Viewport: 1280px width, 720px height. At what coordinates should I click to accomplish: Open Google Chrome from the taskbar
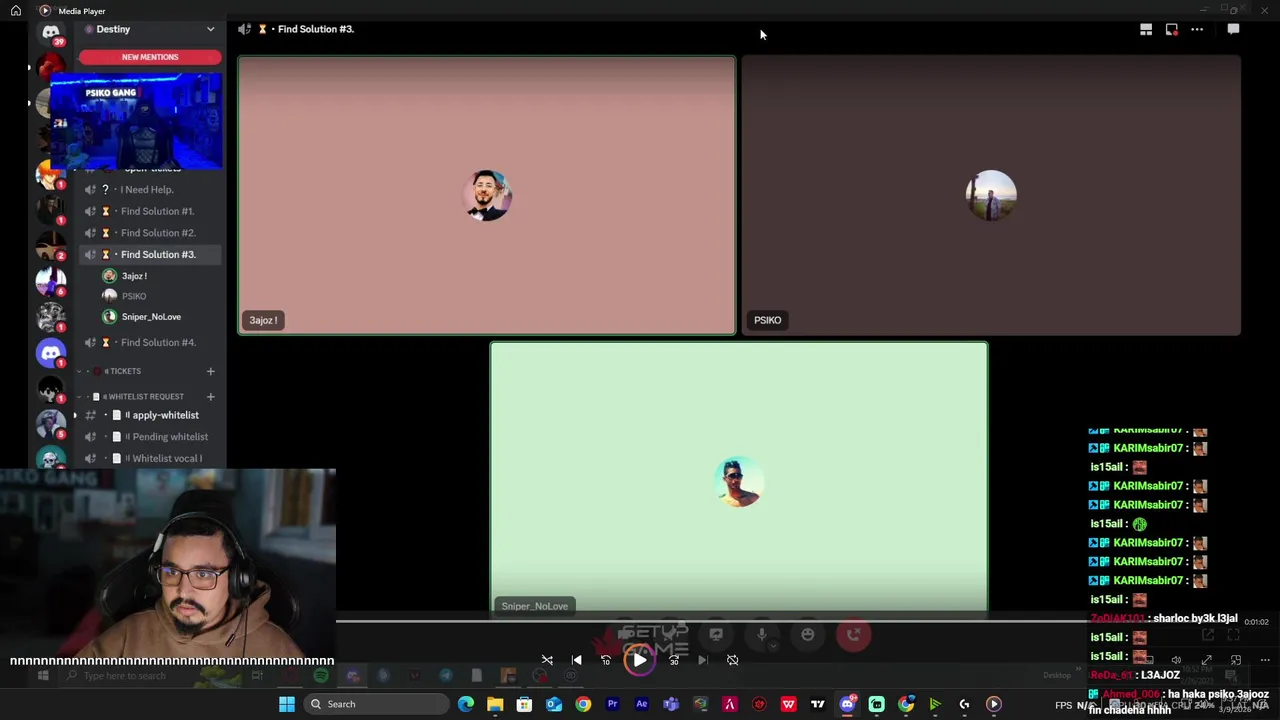point(583,704)
